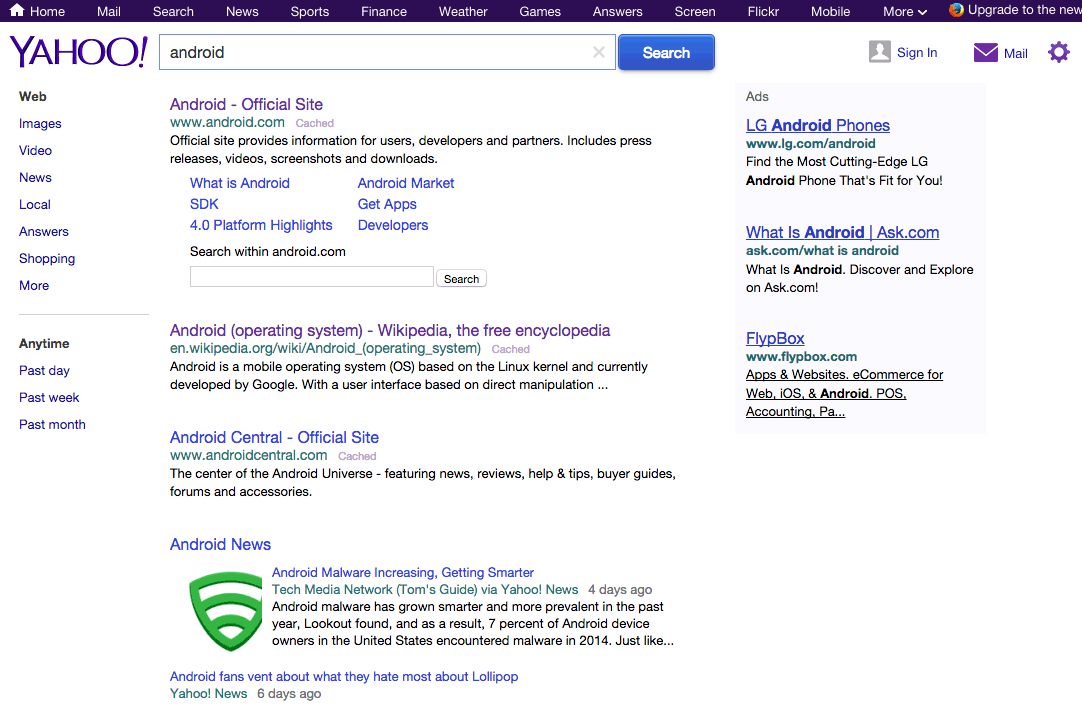The image size is (1082, 708).
Task: Open Cached link for Wikipedia result
Action: 511,349
